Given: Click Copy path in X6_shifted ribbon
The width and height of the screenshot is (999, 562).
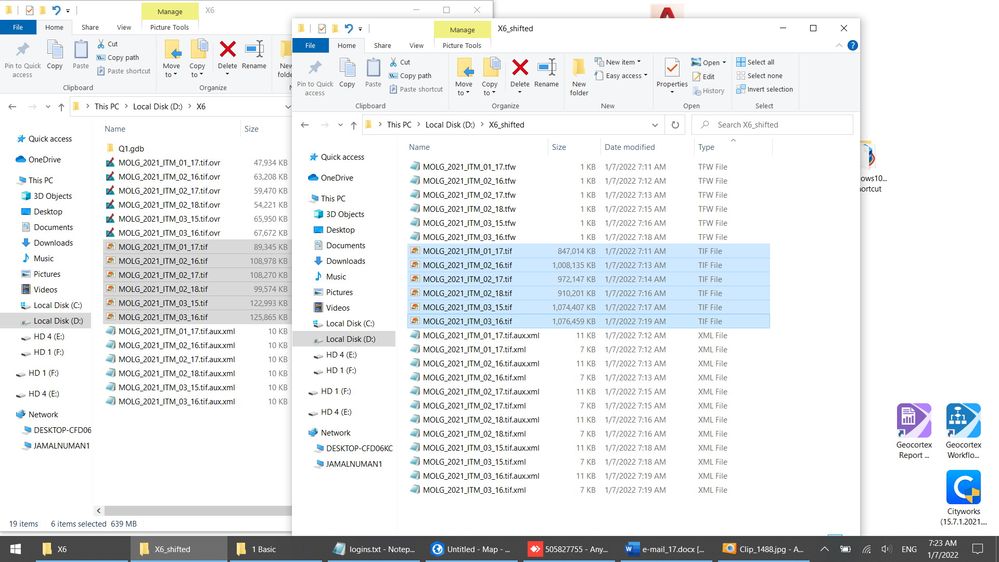Looking at the screenshot, I should pyautogui.click(x=410, y=76).
